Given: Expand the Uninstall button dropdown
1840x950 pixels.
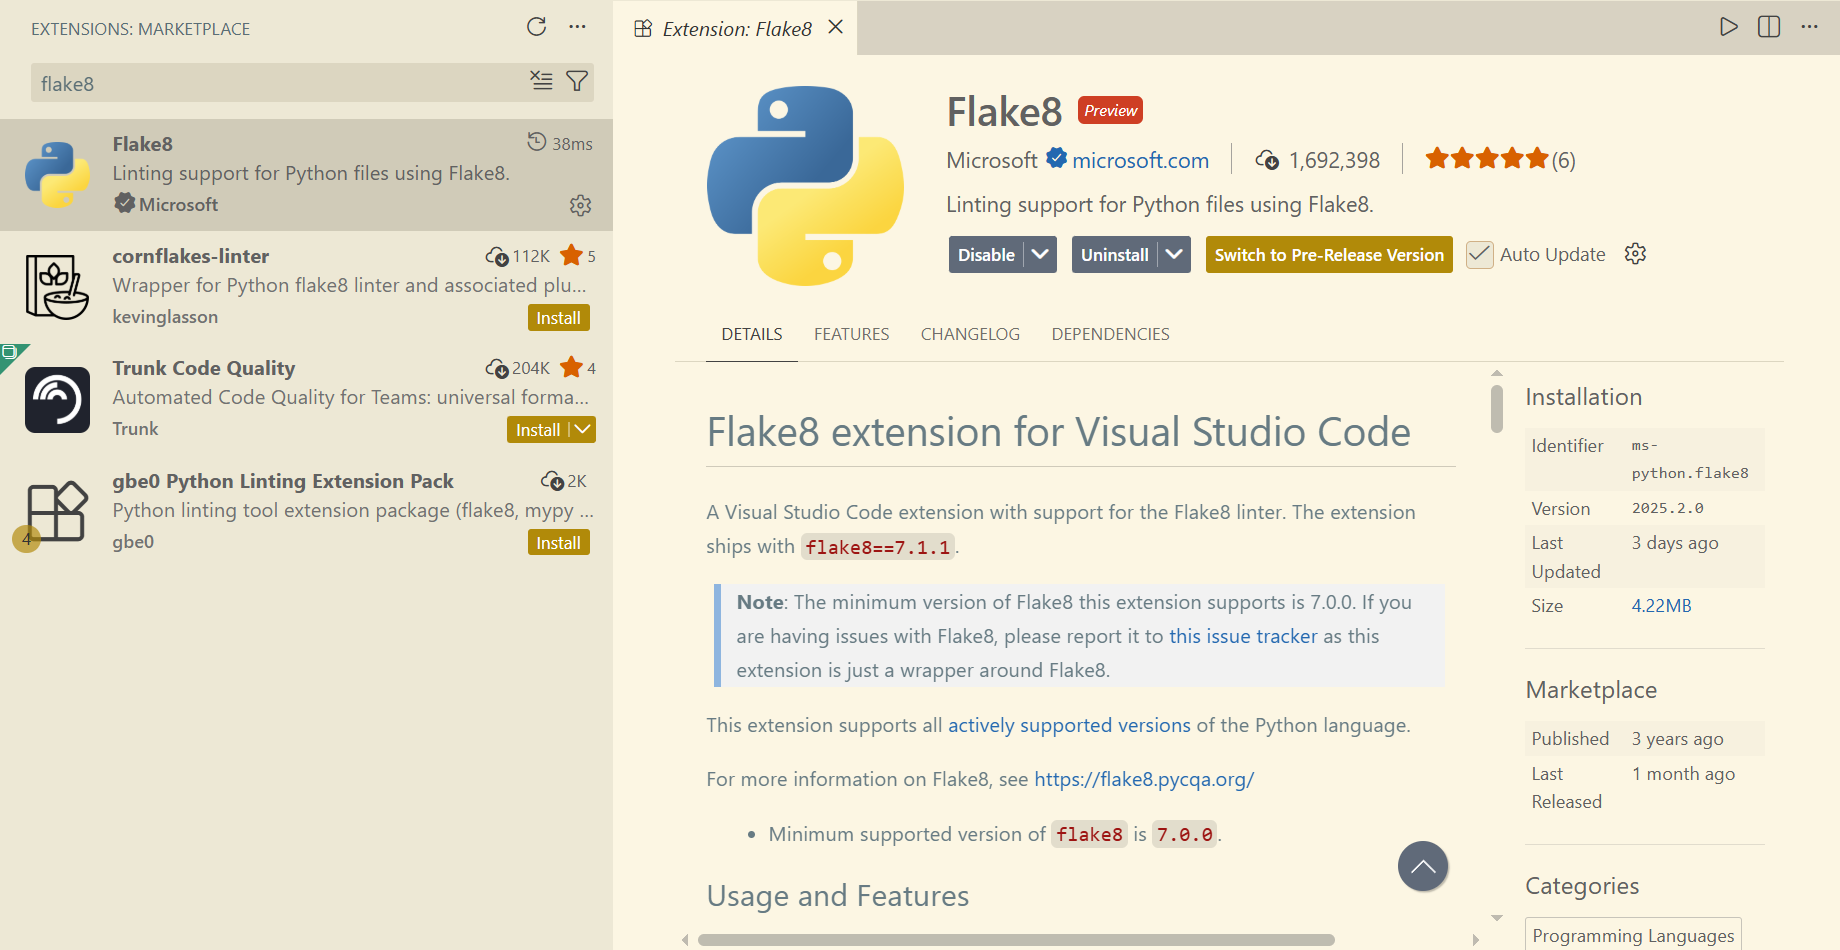Looking at the screenshot, I should click(x=1175, y=254).
